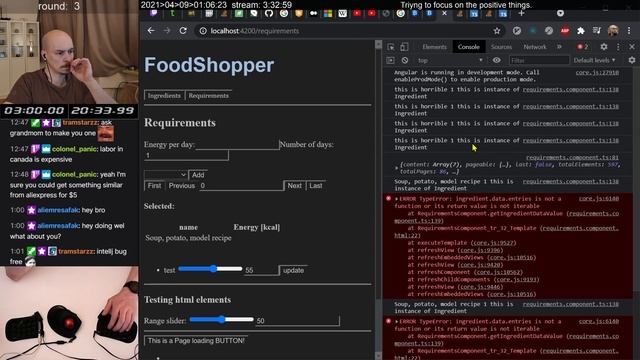The height and width of the screenshot is (360, 640).
Task: Go to the First page
Action: pyautogui.click(x=154, y=186)
